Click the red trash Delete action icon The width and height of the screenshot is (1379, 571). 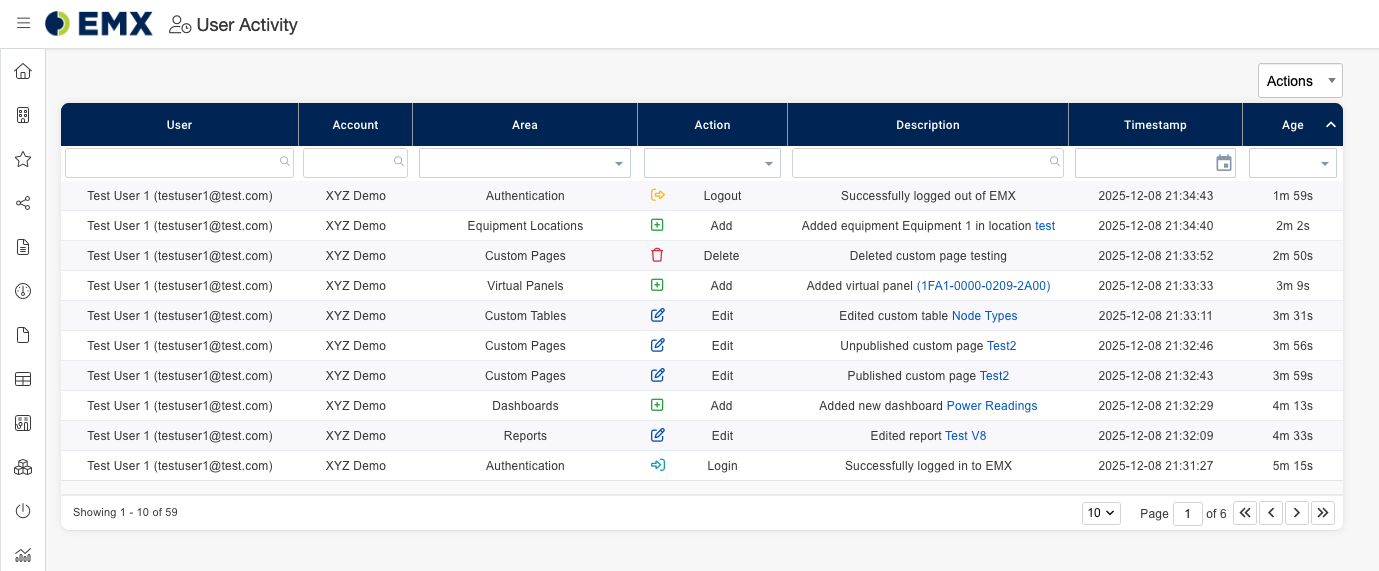[657, 256]
